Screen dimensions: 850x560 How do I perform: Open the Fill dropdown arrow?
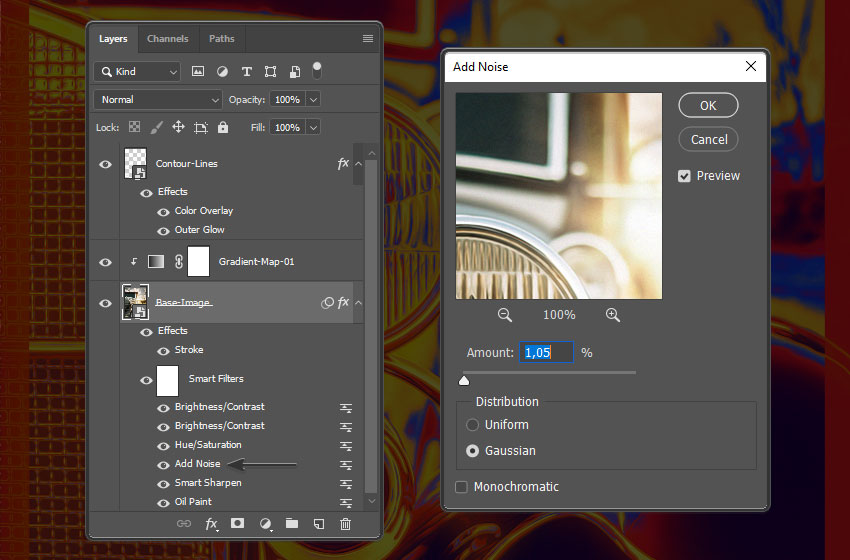313,127
